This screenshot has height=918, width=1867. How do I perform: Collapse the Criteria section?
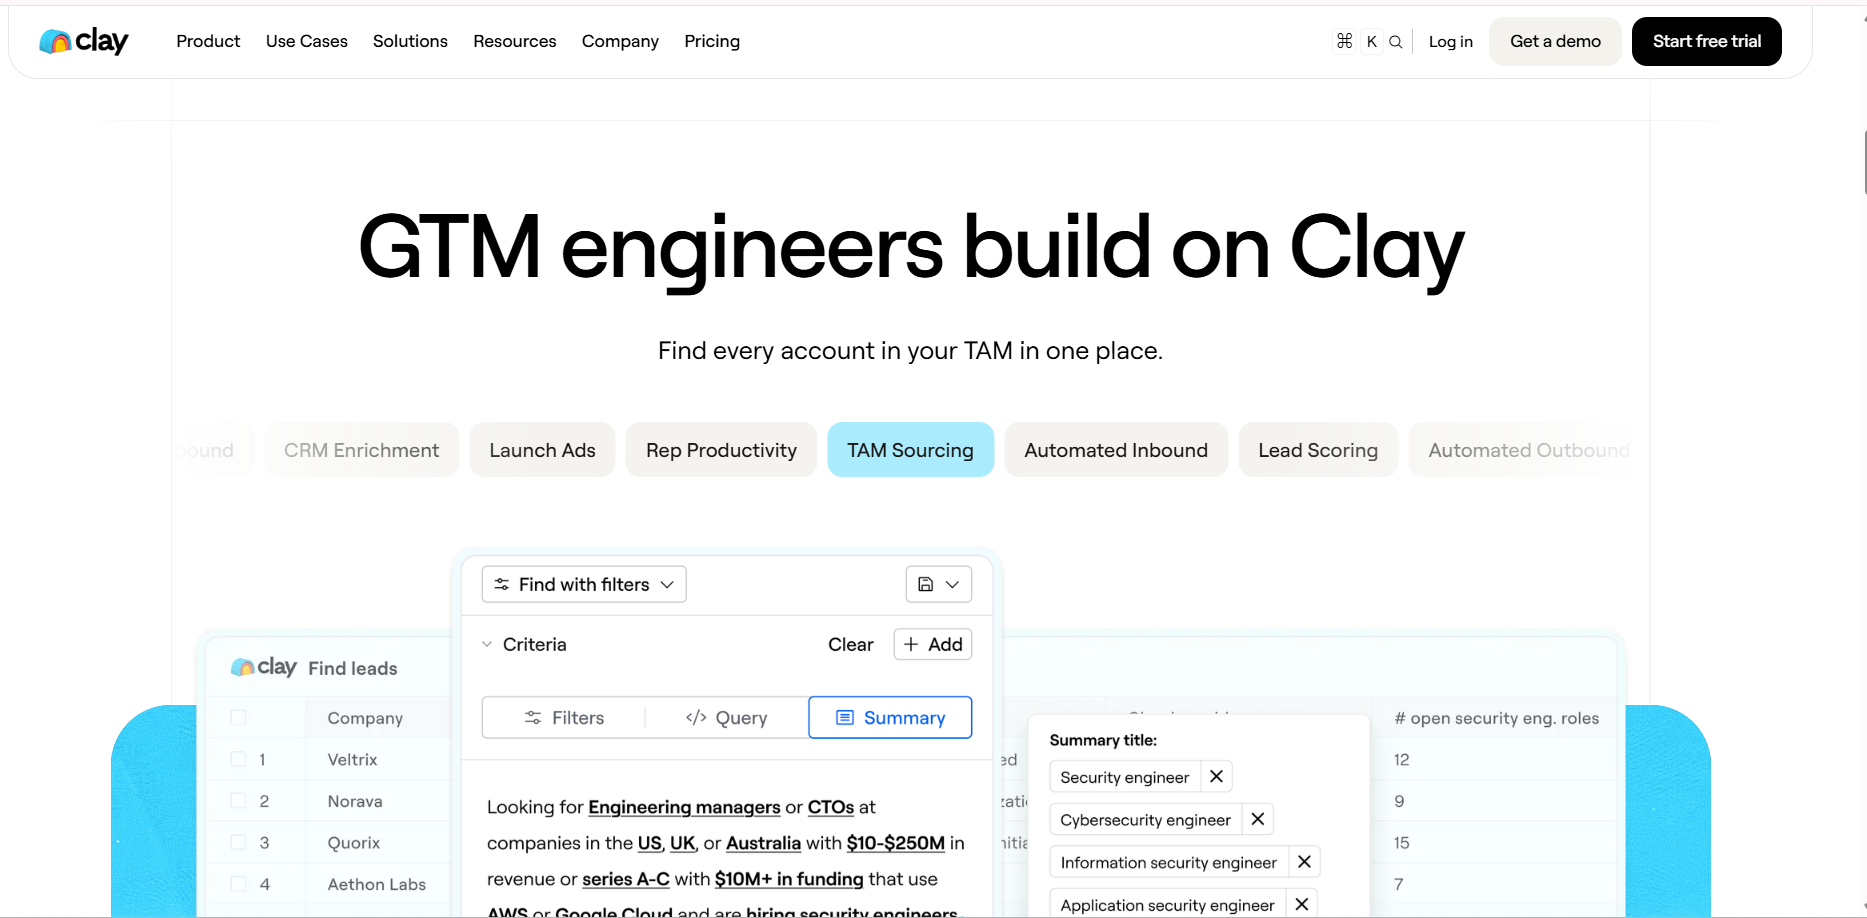487,644
